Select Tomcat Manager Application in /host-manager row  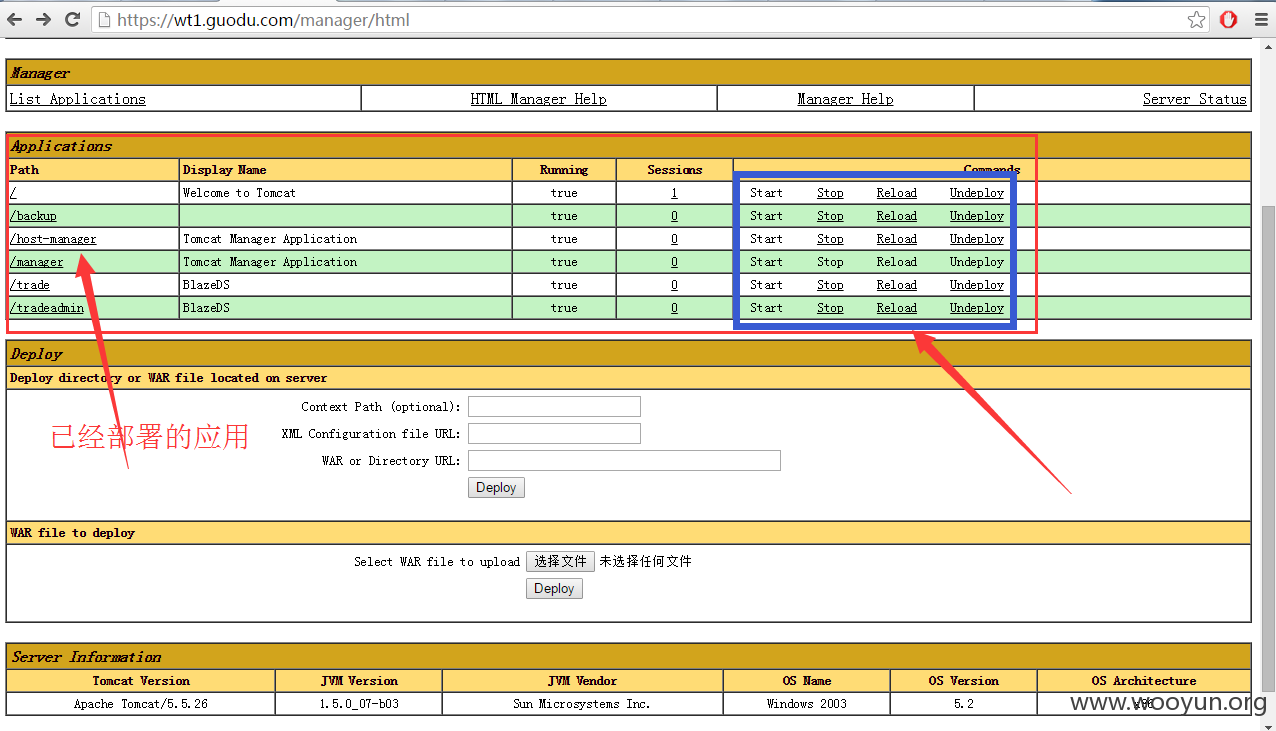tap(270, 239)
